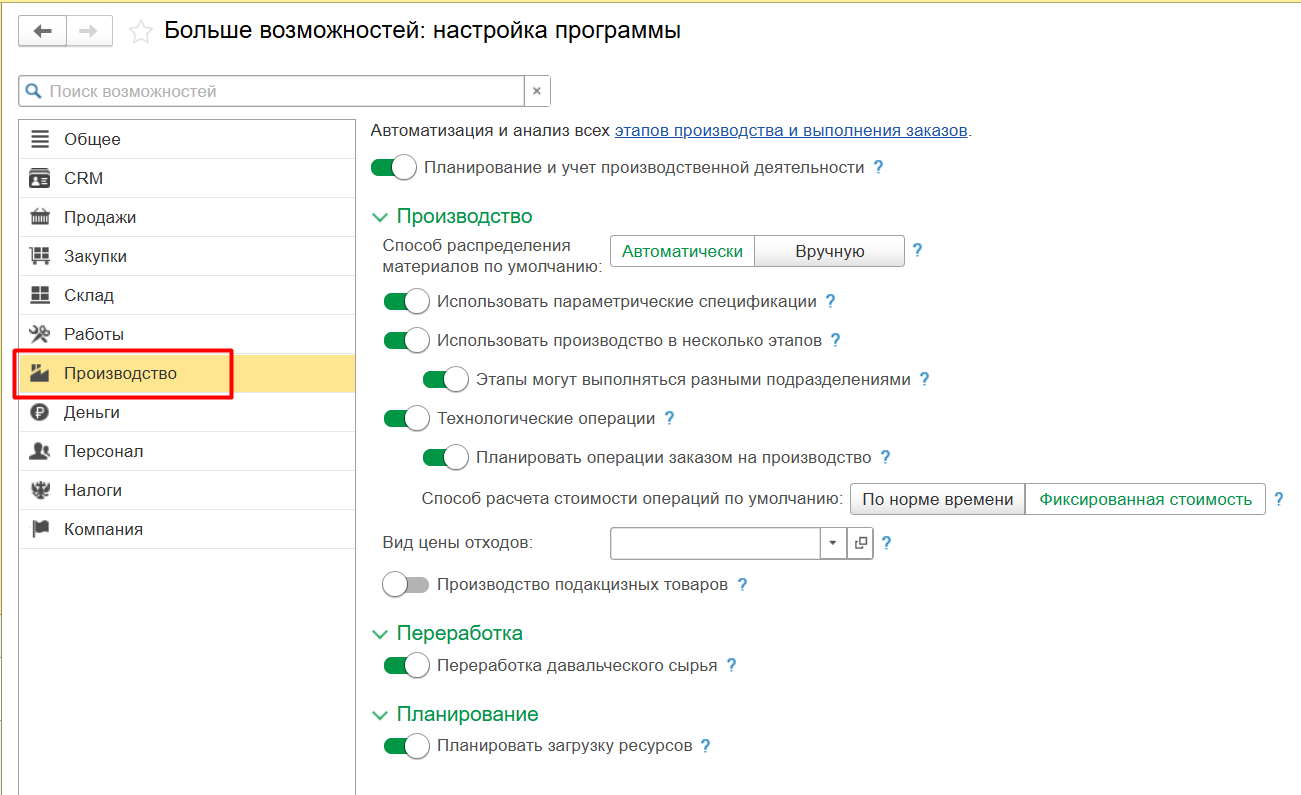Screen dimensions: 1301x795
Task: Click the Работы tools icon
Action: (40, 334)
